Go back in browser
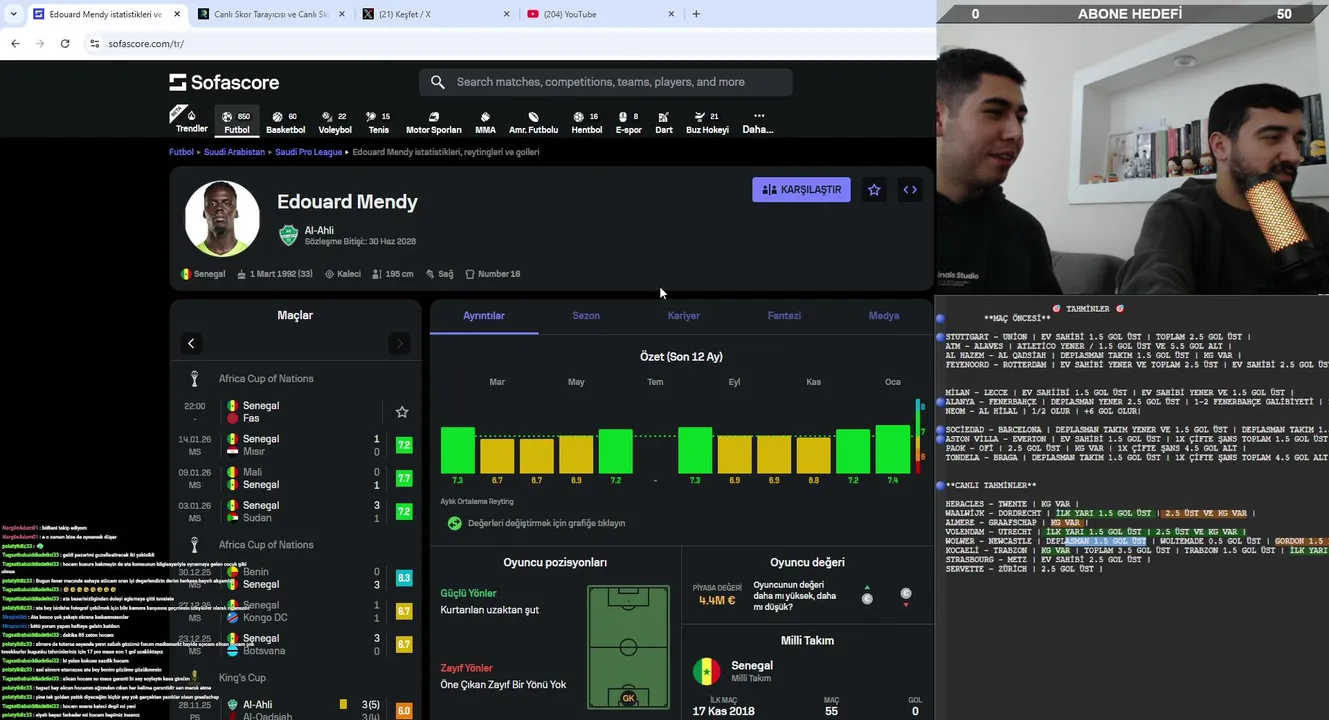The image size is (1329, 720). click(x=15, y=44)
